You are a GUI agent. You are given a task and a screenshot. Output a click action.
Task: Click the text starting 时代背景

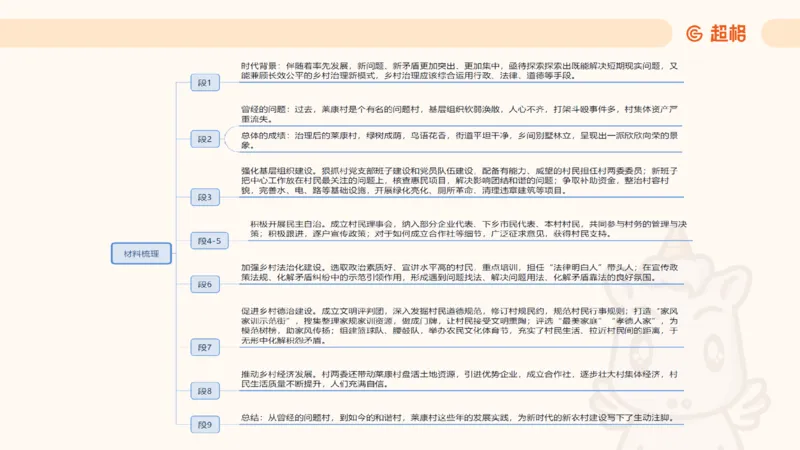coord(460,71)
